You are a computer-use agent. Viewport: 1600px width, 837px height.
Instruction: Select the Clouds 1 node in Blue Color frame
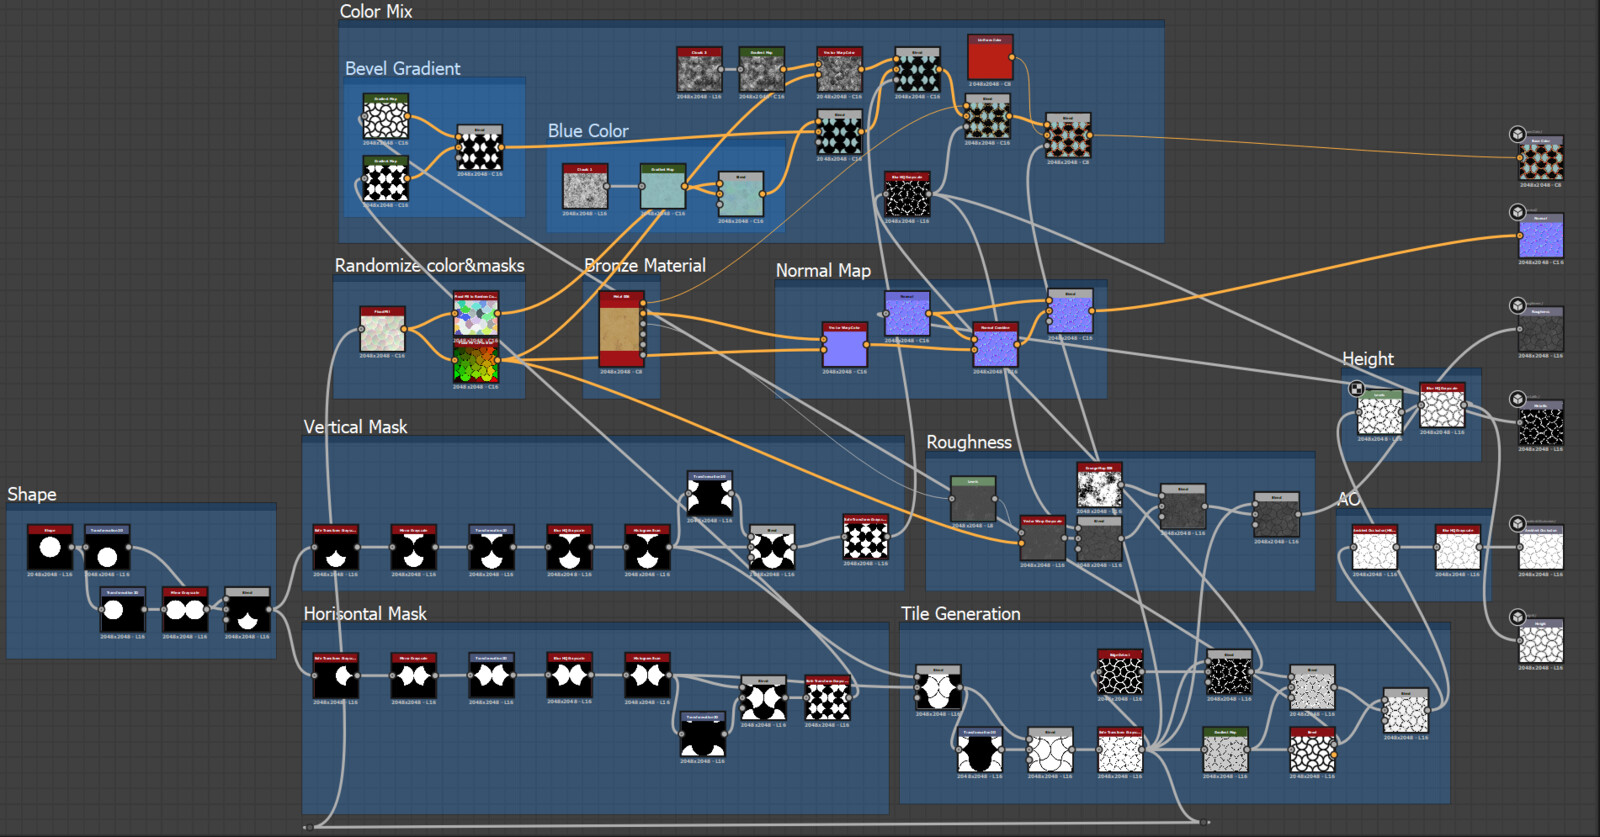pyautogui.click(x=585, y=187)
